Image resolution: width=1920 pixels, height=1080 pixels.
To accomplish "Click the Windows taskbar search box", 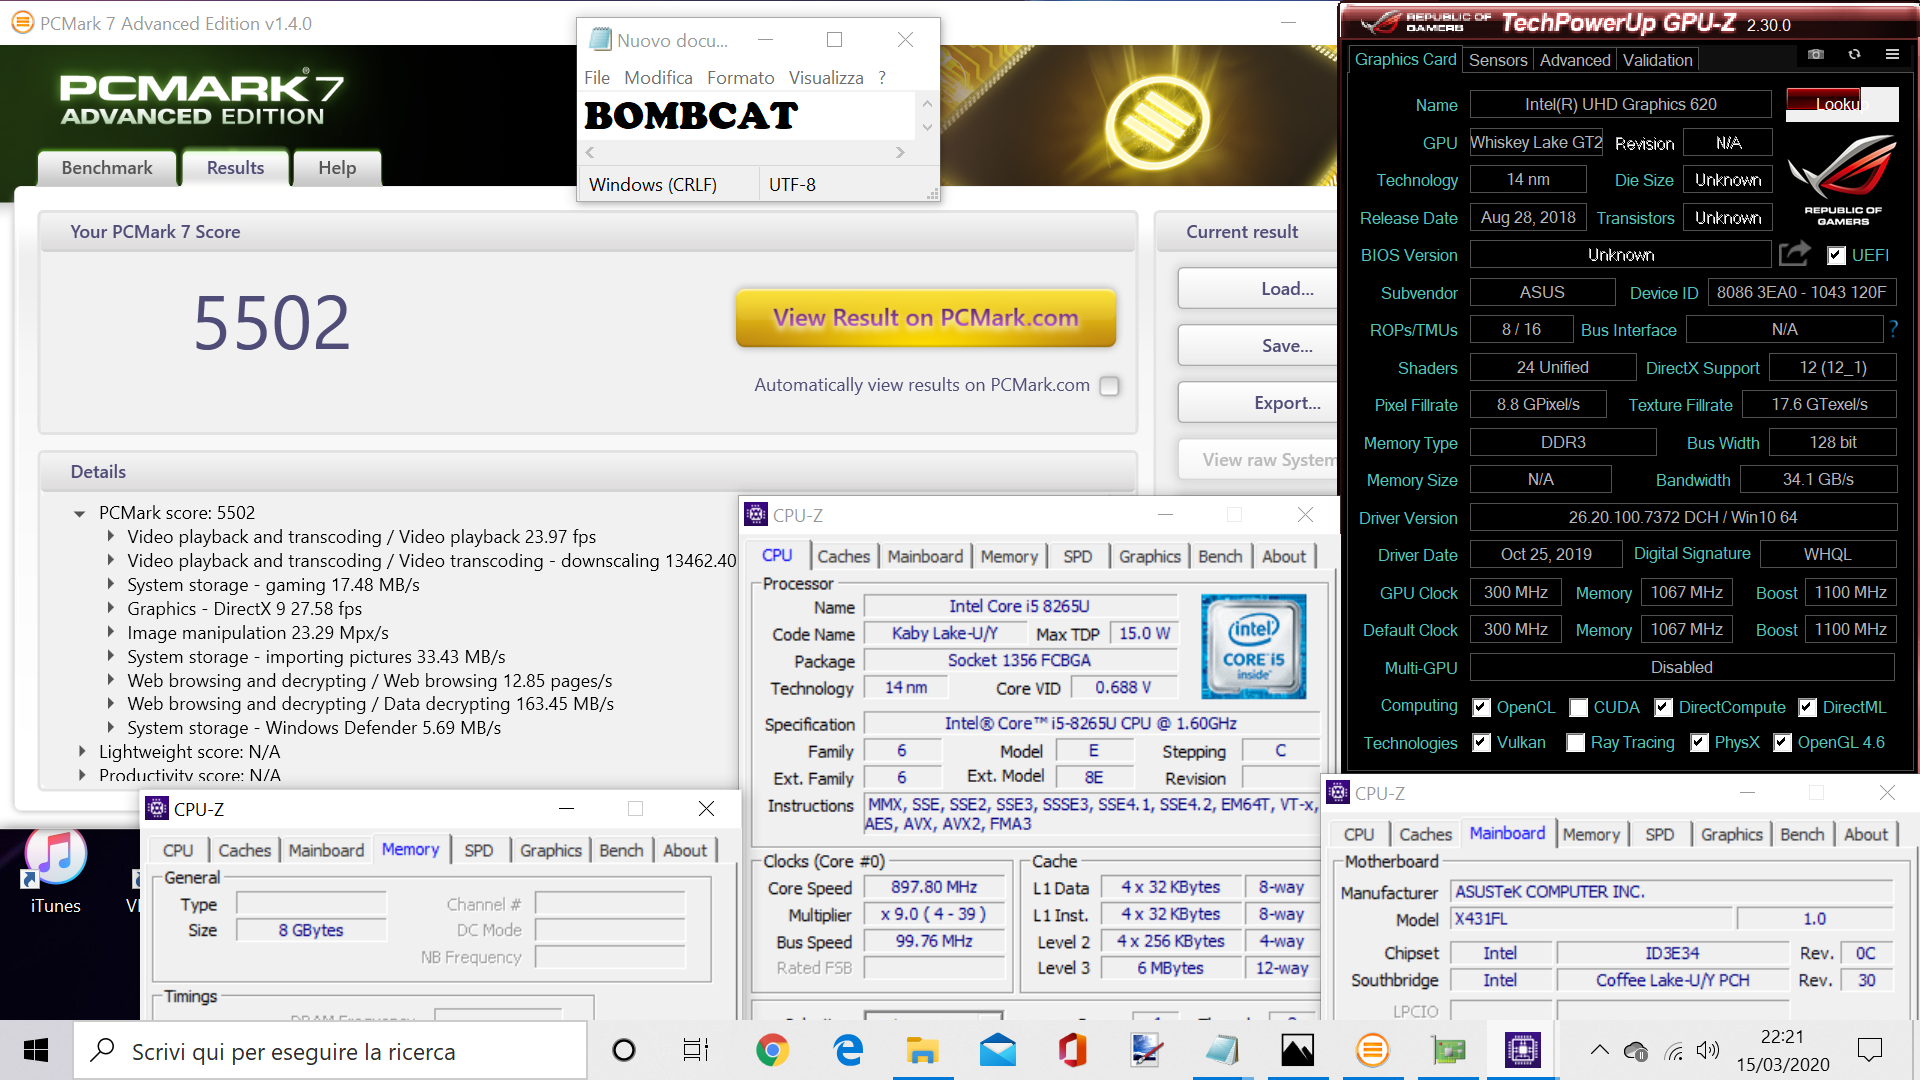I will pyautogui.click(x=330, y=1050).
